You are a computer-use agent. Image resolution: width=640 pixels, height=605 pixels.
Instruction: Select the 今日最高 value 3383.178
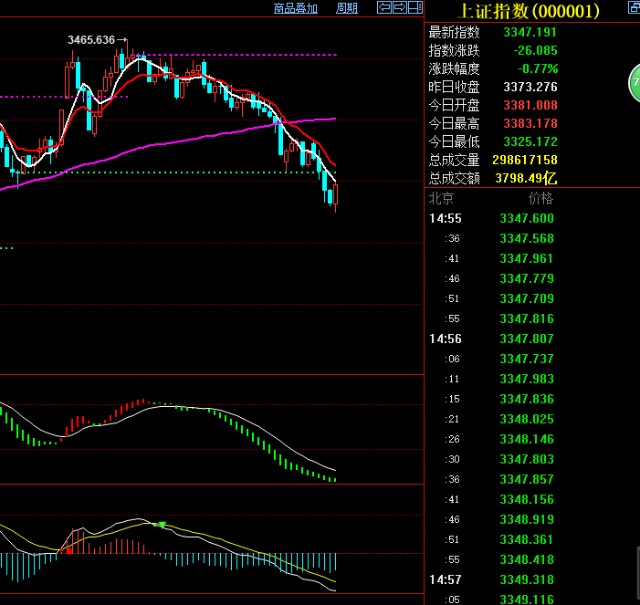point(529,124)
